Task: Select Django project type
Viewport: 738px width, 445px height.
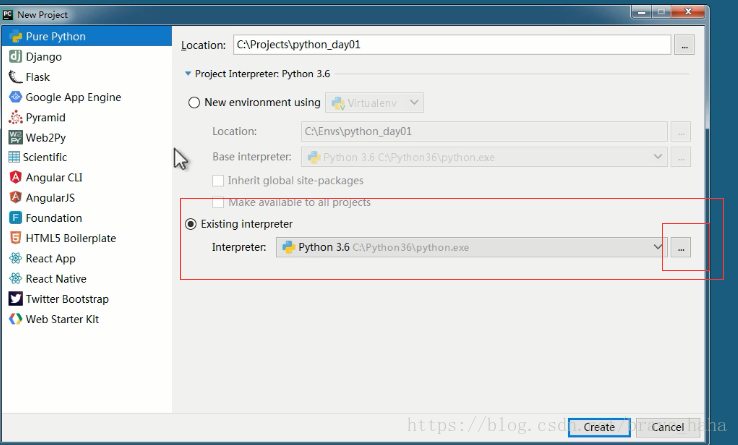Action: (x=87, y=57)
